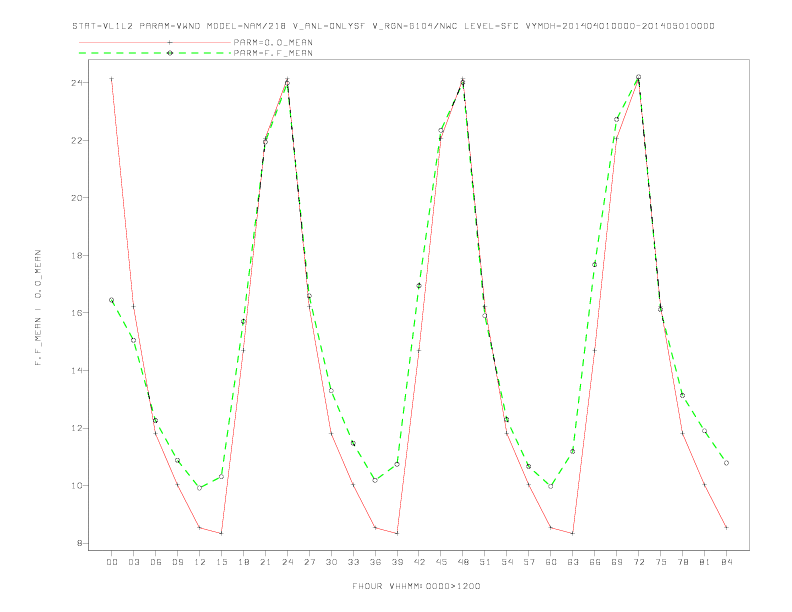This screenshot has width=792, height=612.
Task: Click the red plus data point at hour 00
Action: (x=112, y=79)
